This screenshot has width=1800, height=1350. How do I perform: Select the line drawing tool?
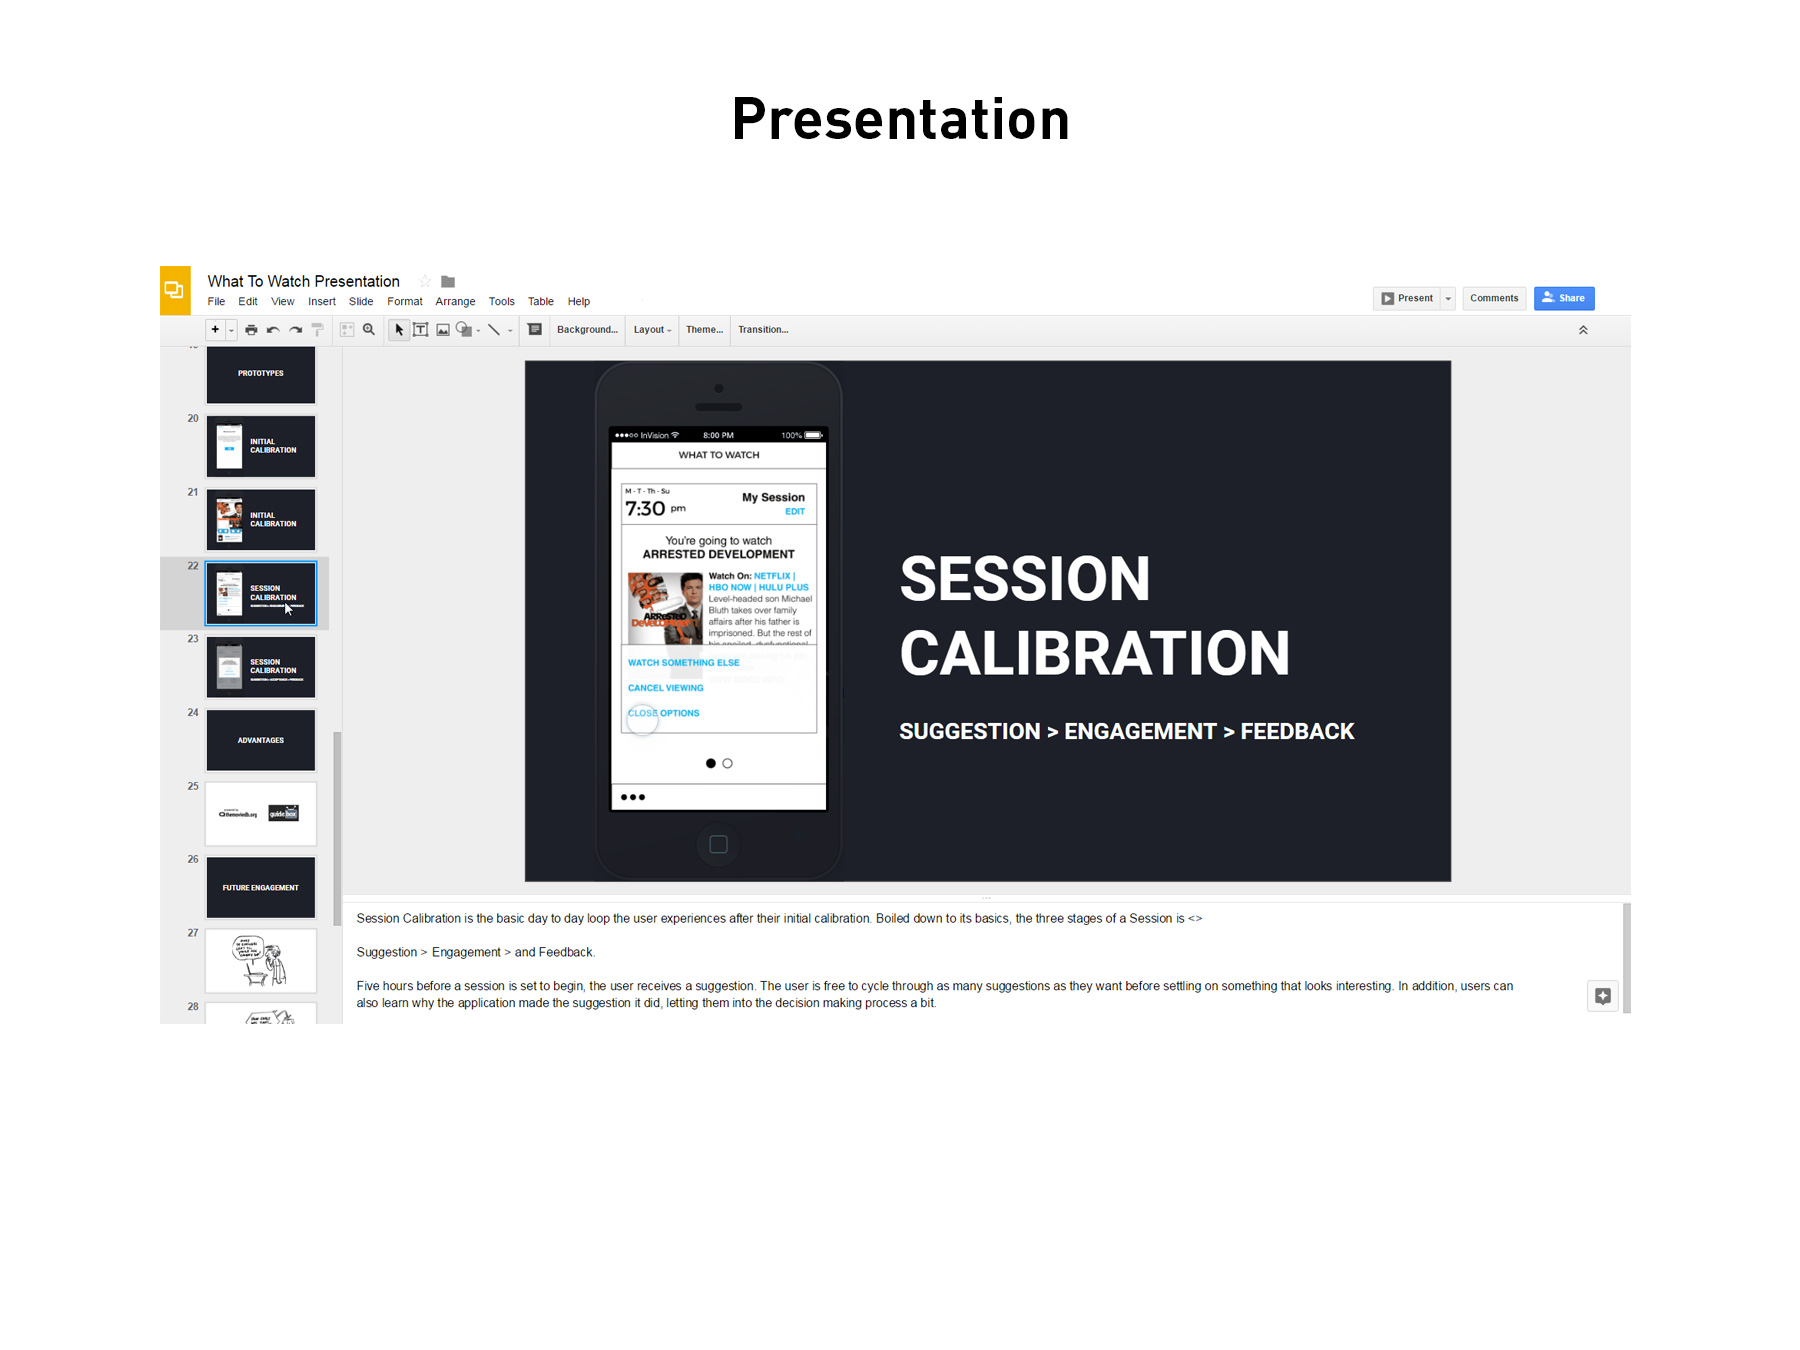tap(494, 330)
